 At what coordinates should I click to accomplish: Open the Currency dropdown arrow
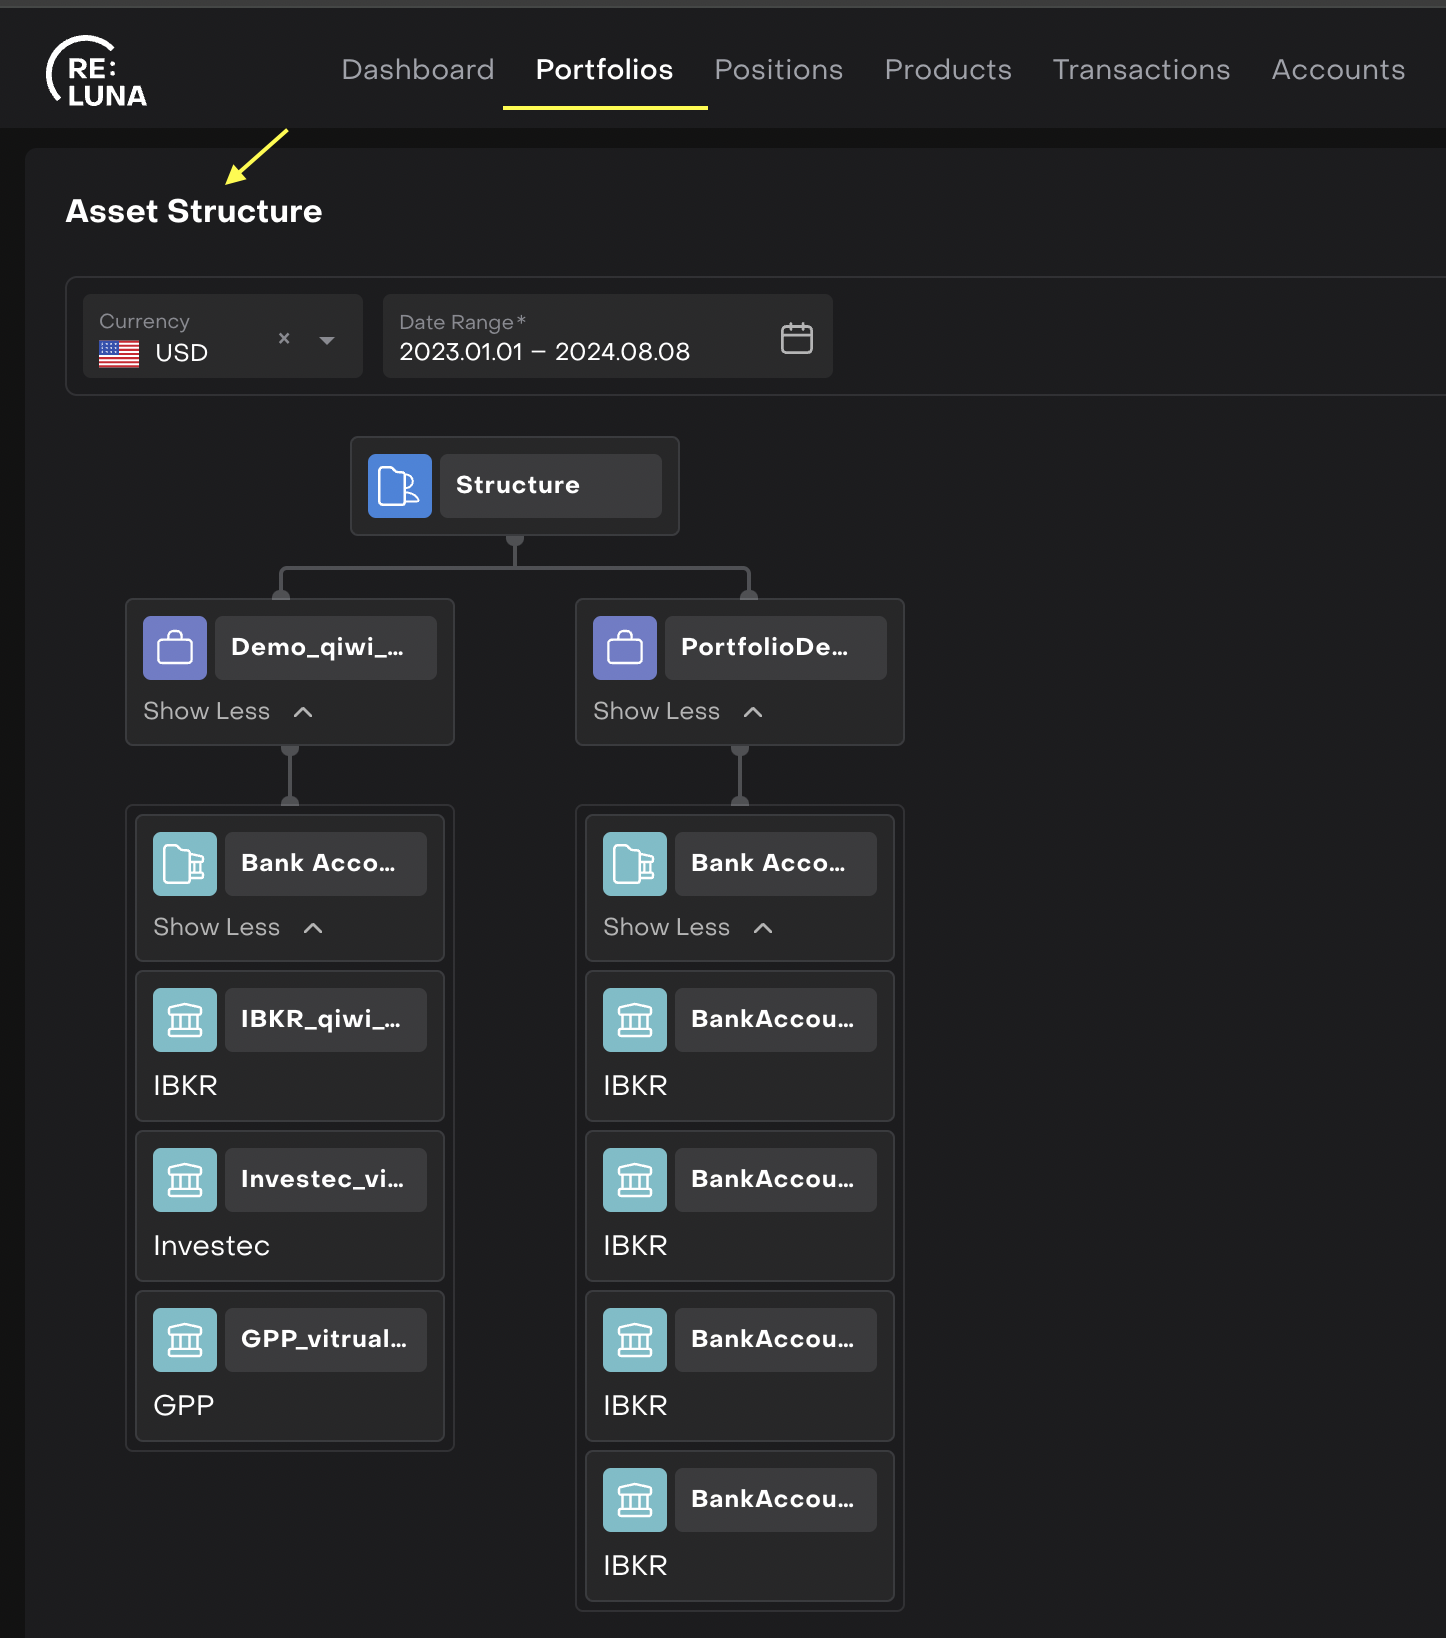(x=327, y=340)
